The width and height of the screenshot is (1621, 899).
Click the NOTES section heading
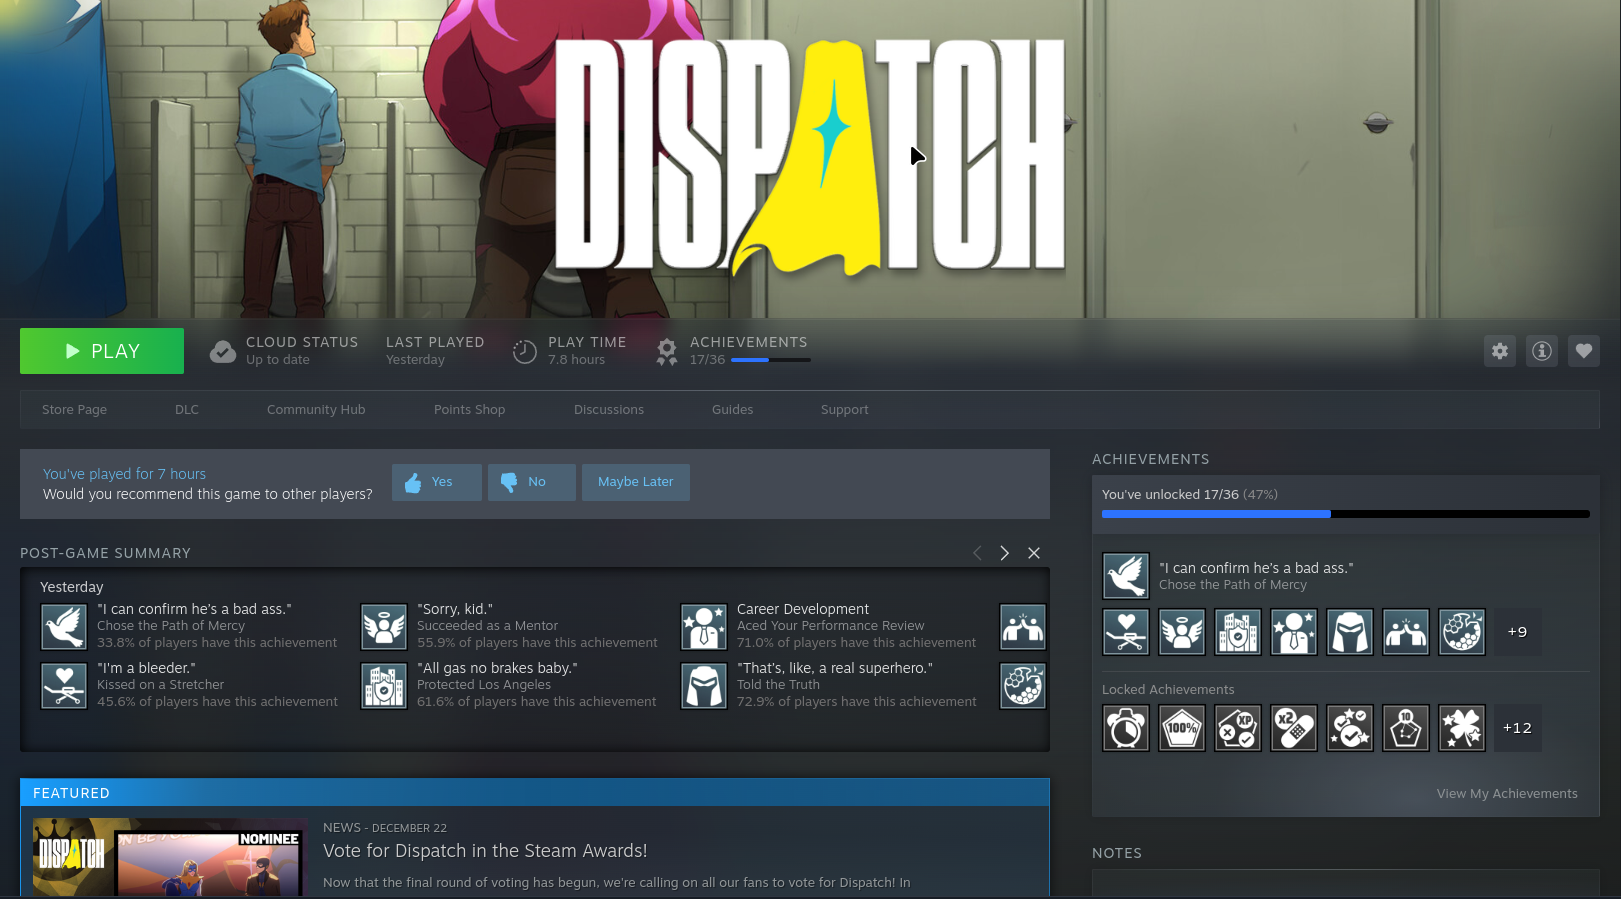tap(1117, 853)
